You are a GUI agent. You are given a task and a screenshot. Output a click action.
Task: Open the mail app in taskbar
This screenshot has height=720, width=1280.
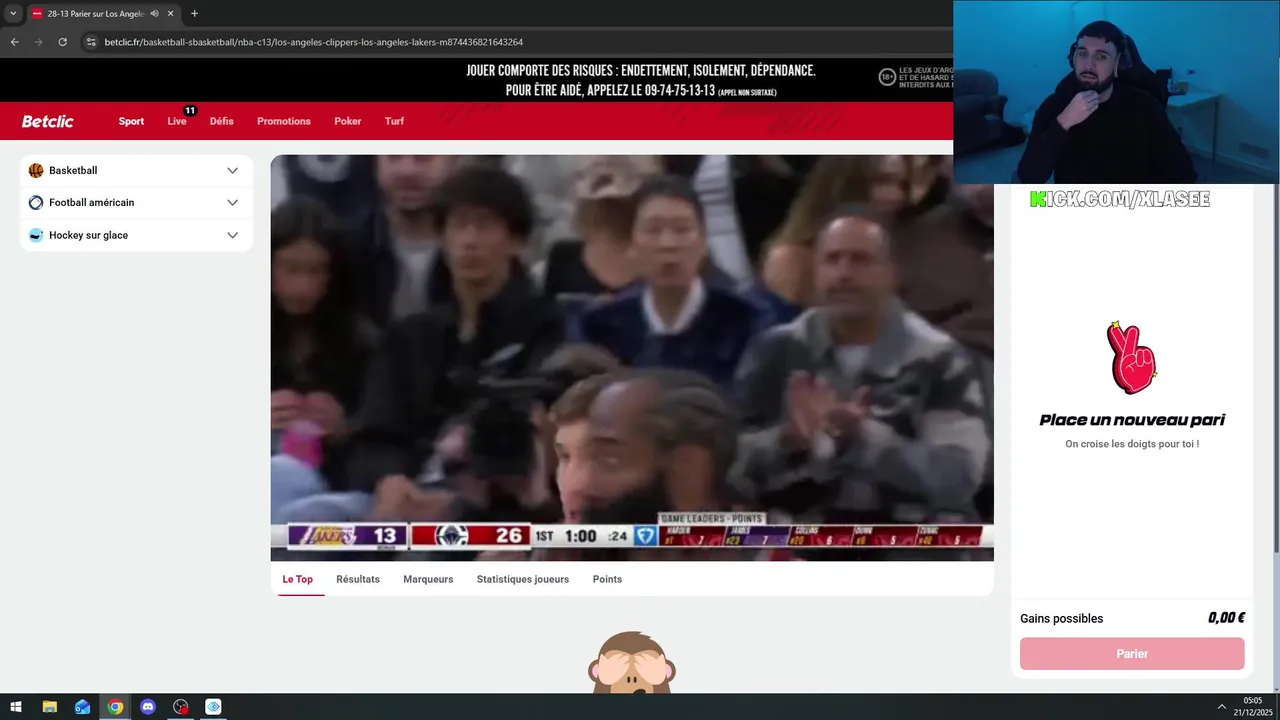pos(82,707)
